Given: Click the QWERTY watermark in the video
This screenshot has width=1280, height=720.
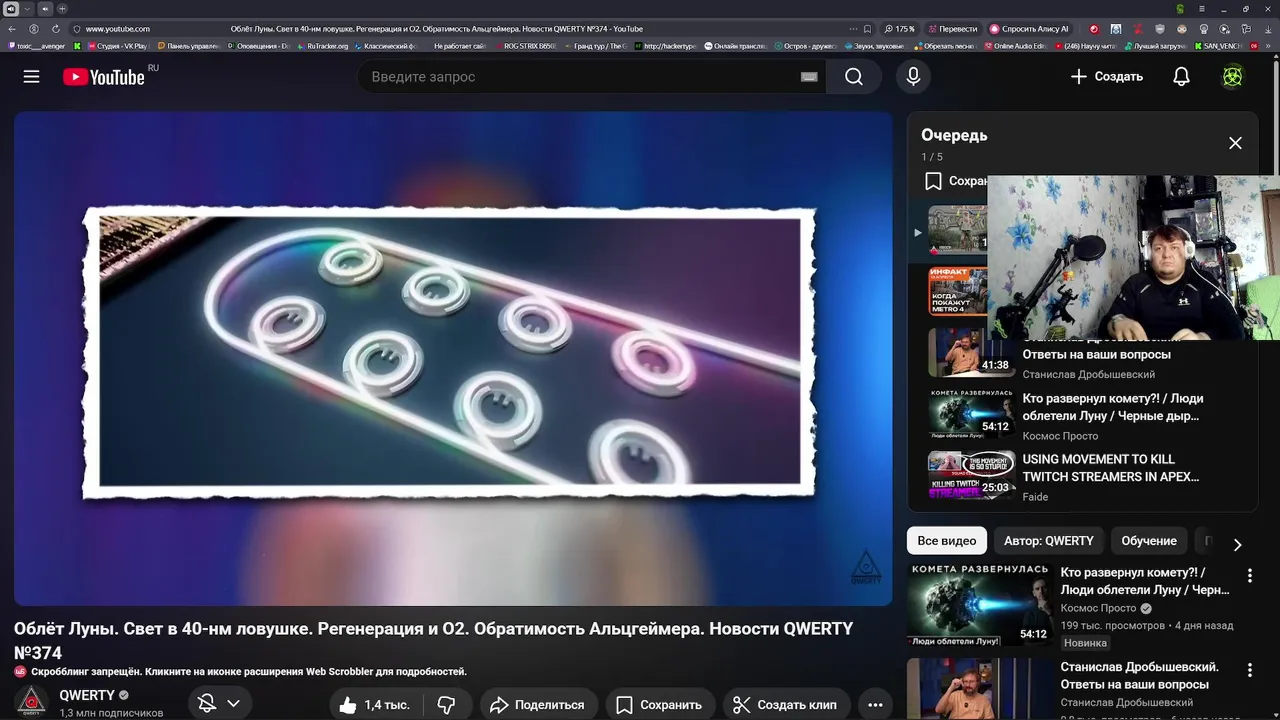Looking at the screenshot, I should pyautogui.click(x=866, y=567).
